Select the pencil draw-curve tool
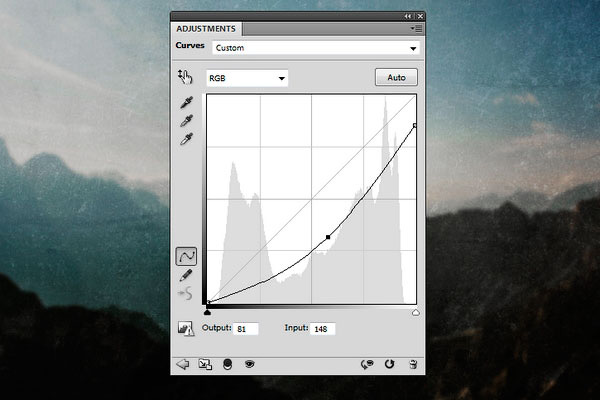600x400 pixels. tap(186, 275)
